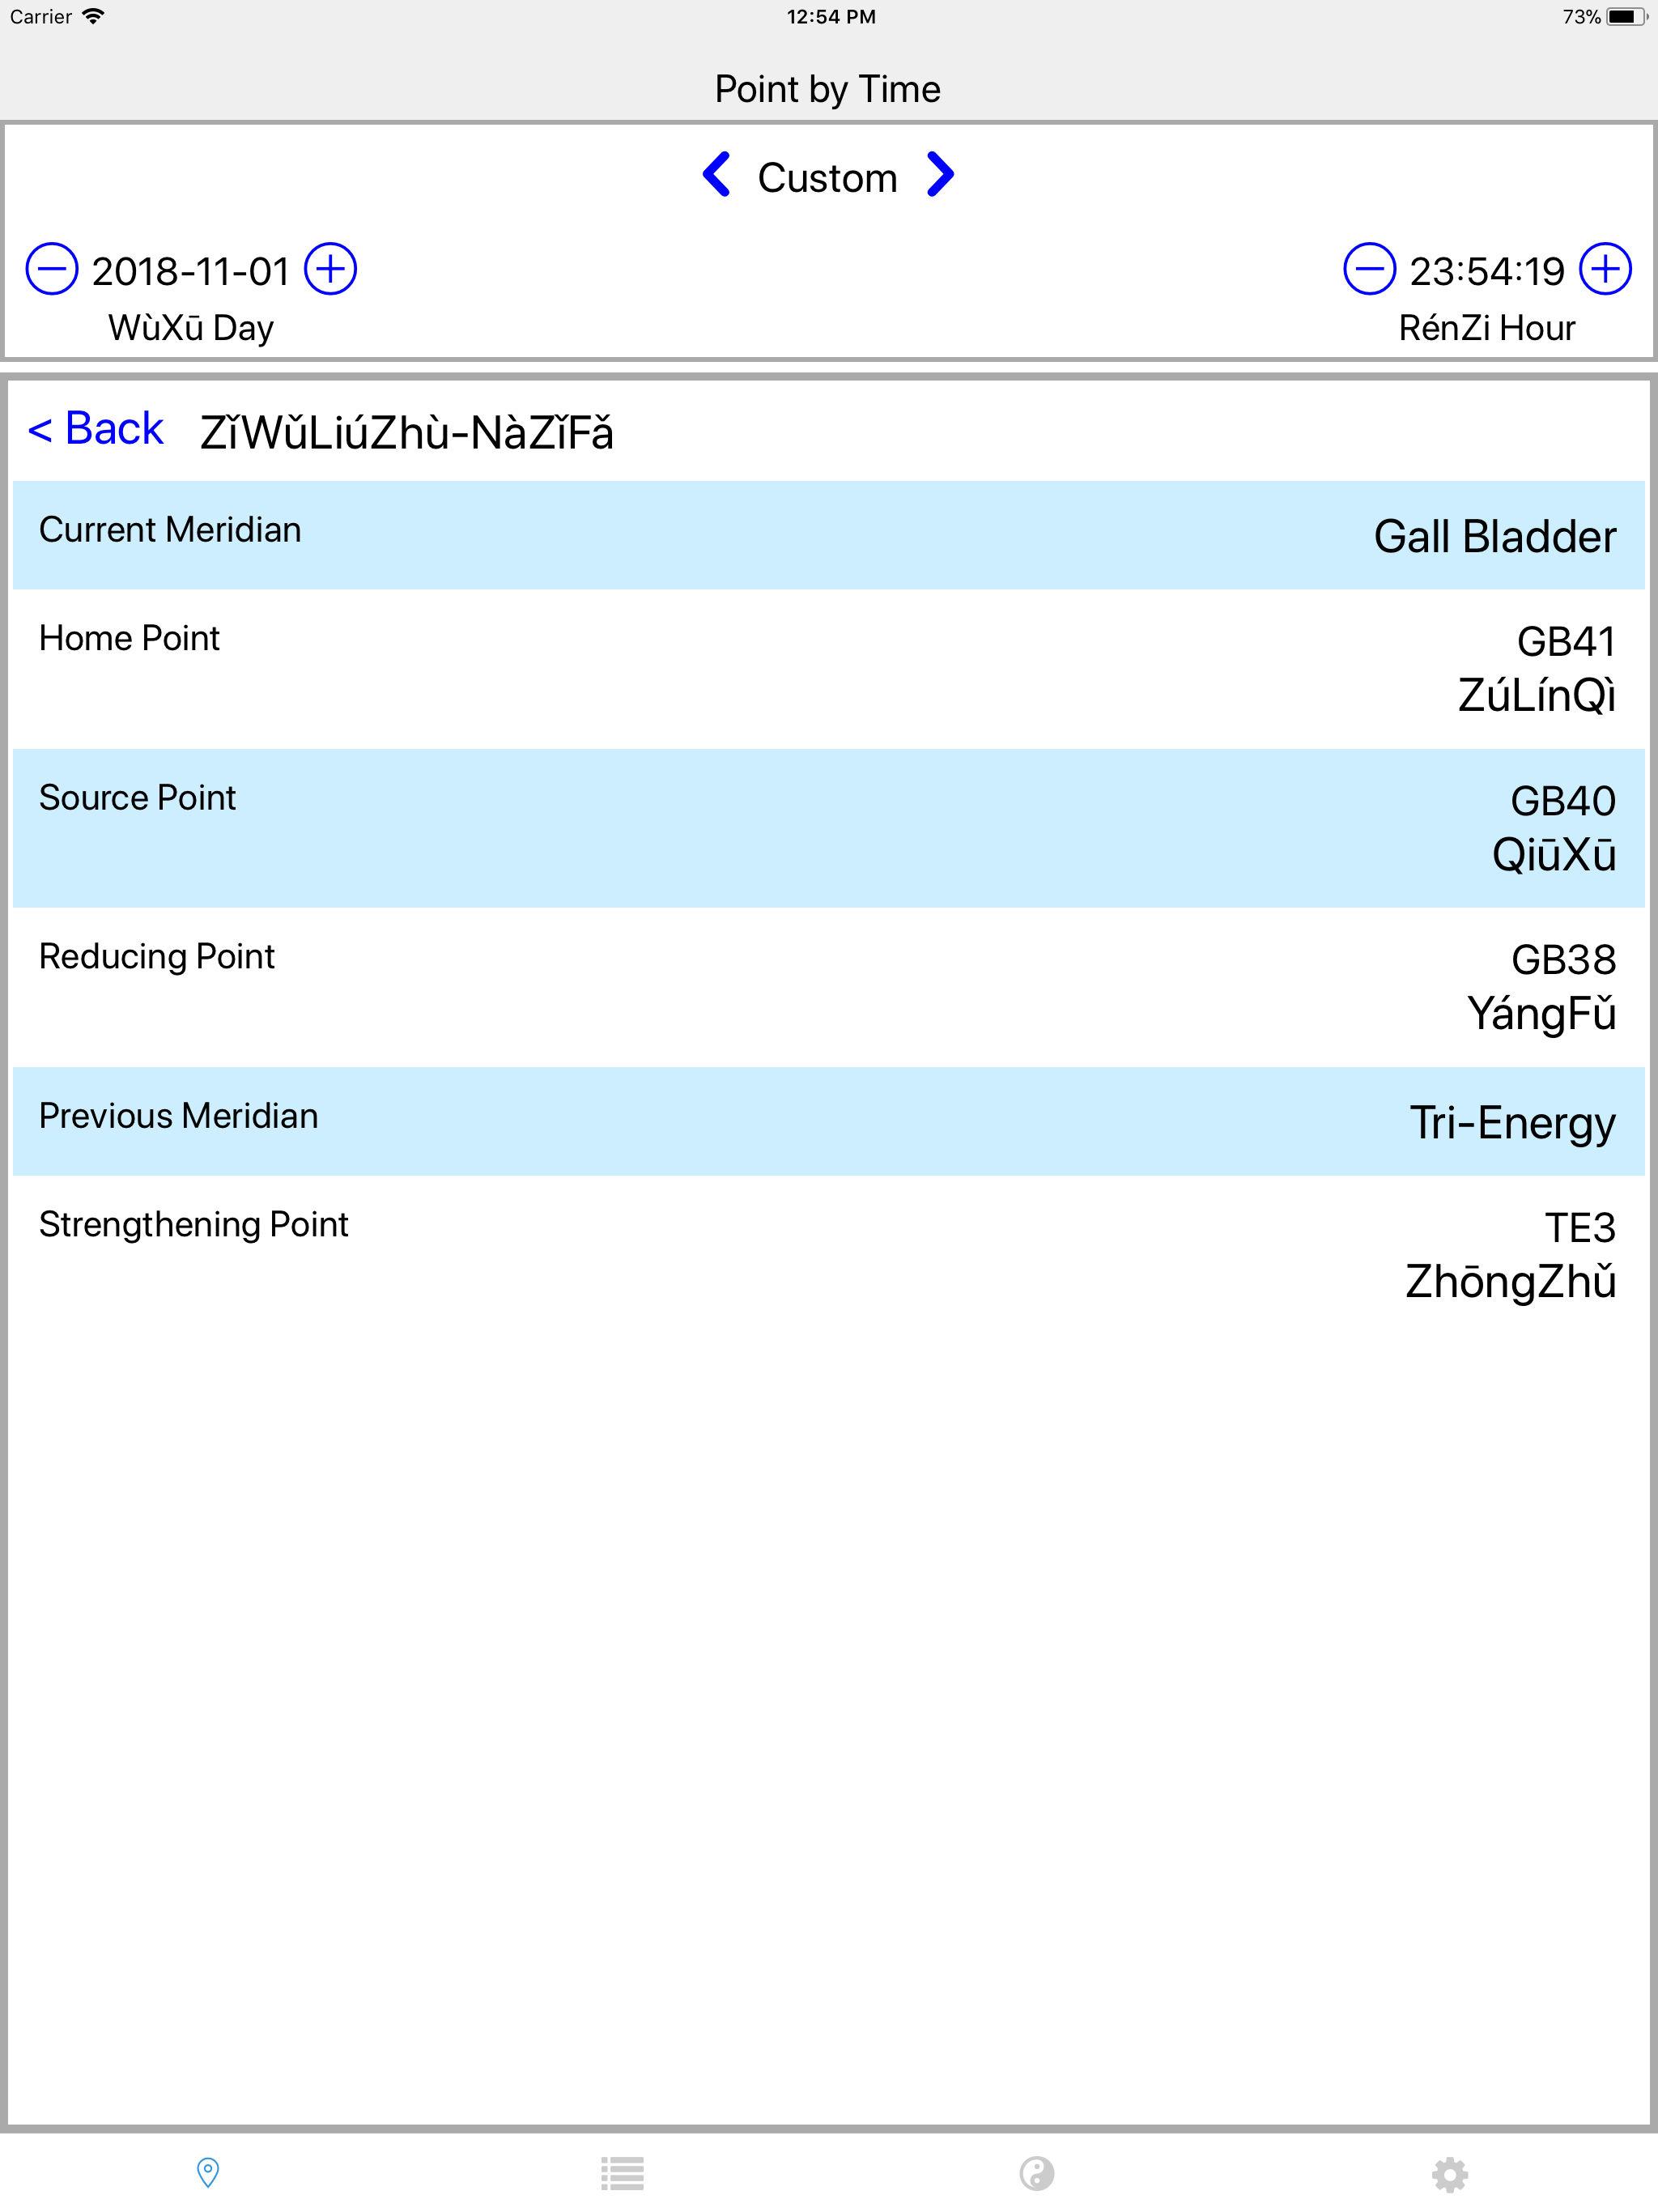The width and height of the screenshot is (1658, 2212).
Task: Select the Source Point row label
Action: click(x=137, y=798)
